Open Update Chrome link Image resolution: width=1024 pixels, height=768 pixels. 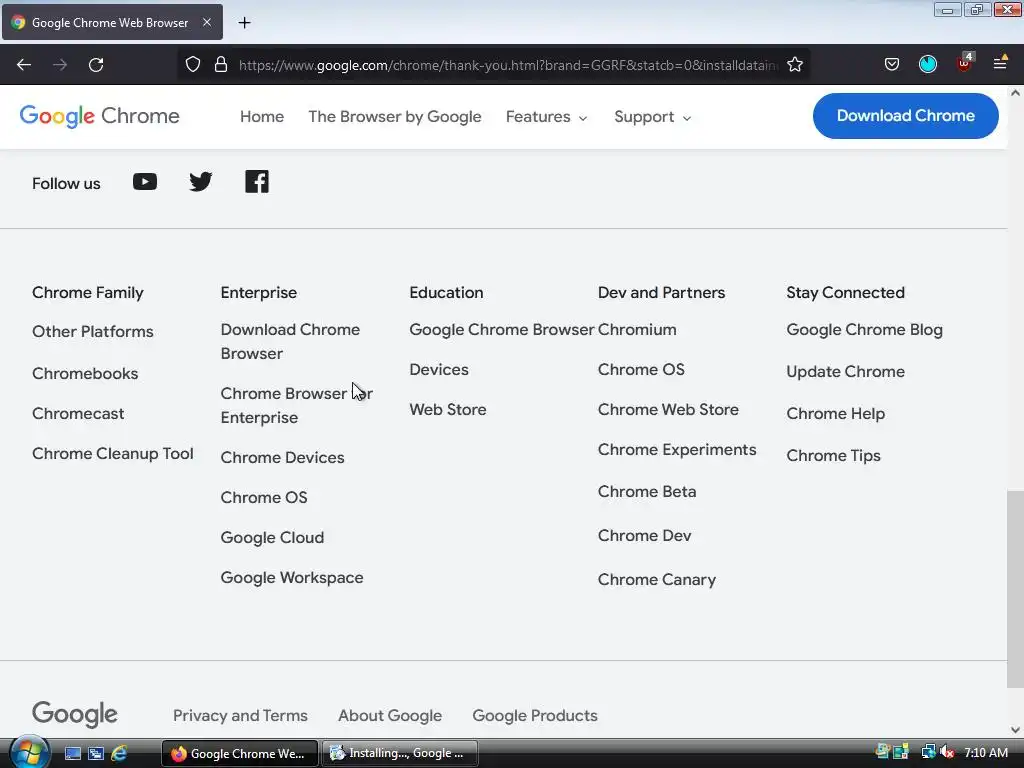point(846,372)
